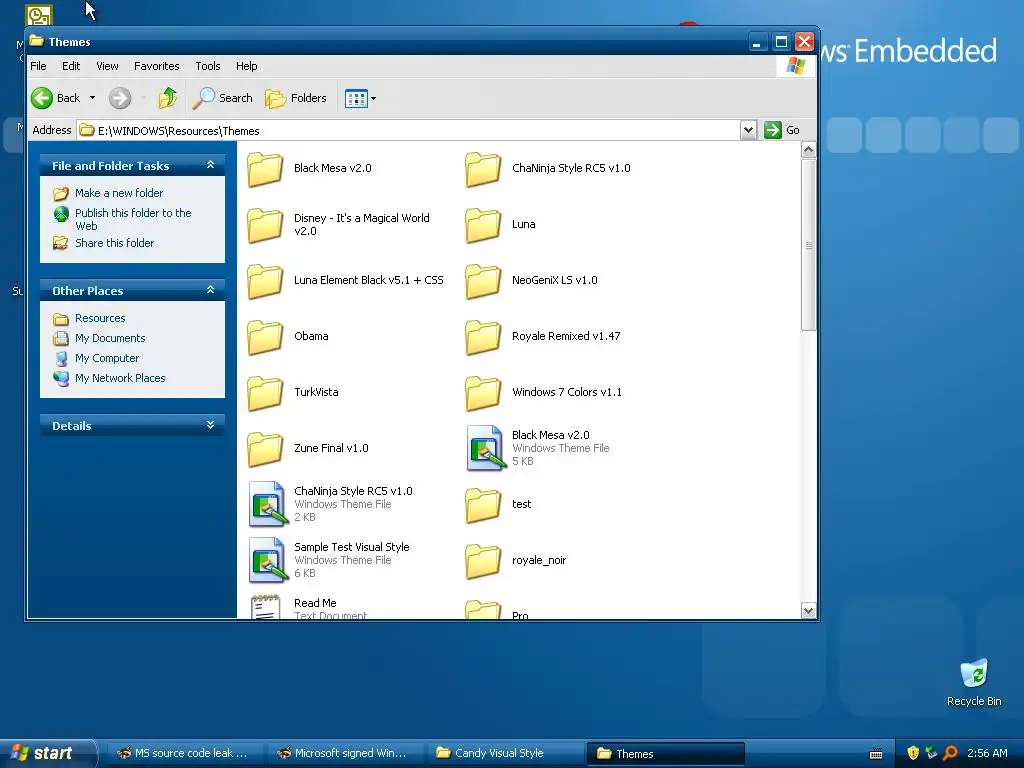
Task: Open the Favorites menu
Action: [x=157, y=66]
